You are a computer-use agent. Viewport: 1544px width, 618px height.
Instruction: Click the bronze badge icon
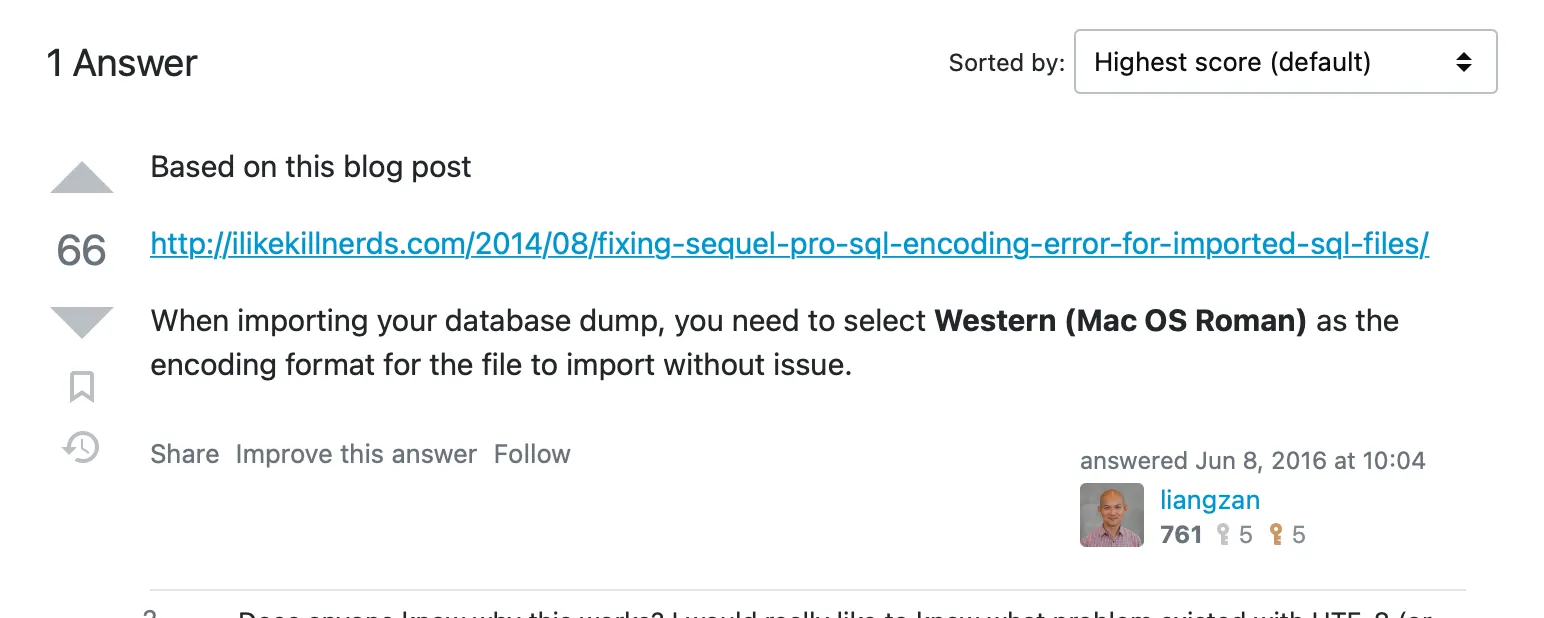(x=1275, y=535)
